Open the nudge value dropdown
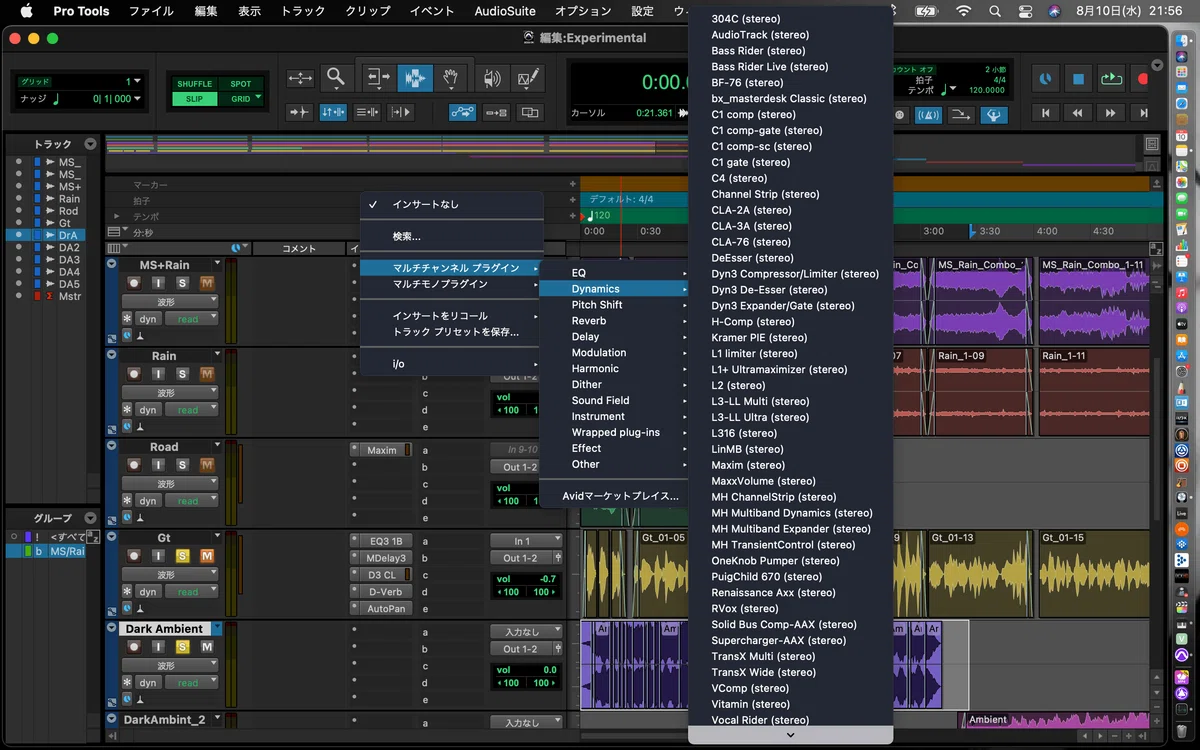This screenshot has width=1200, height=750. tap(137, 99)
